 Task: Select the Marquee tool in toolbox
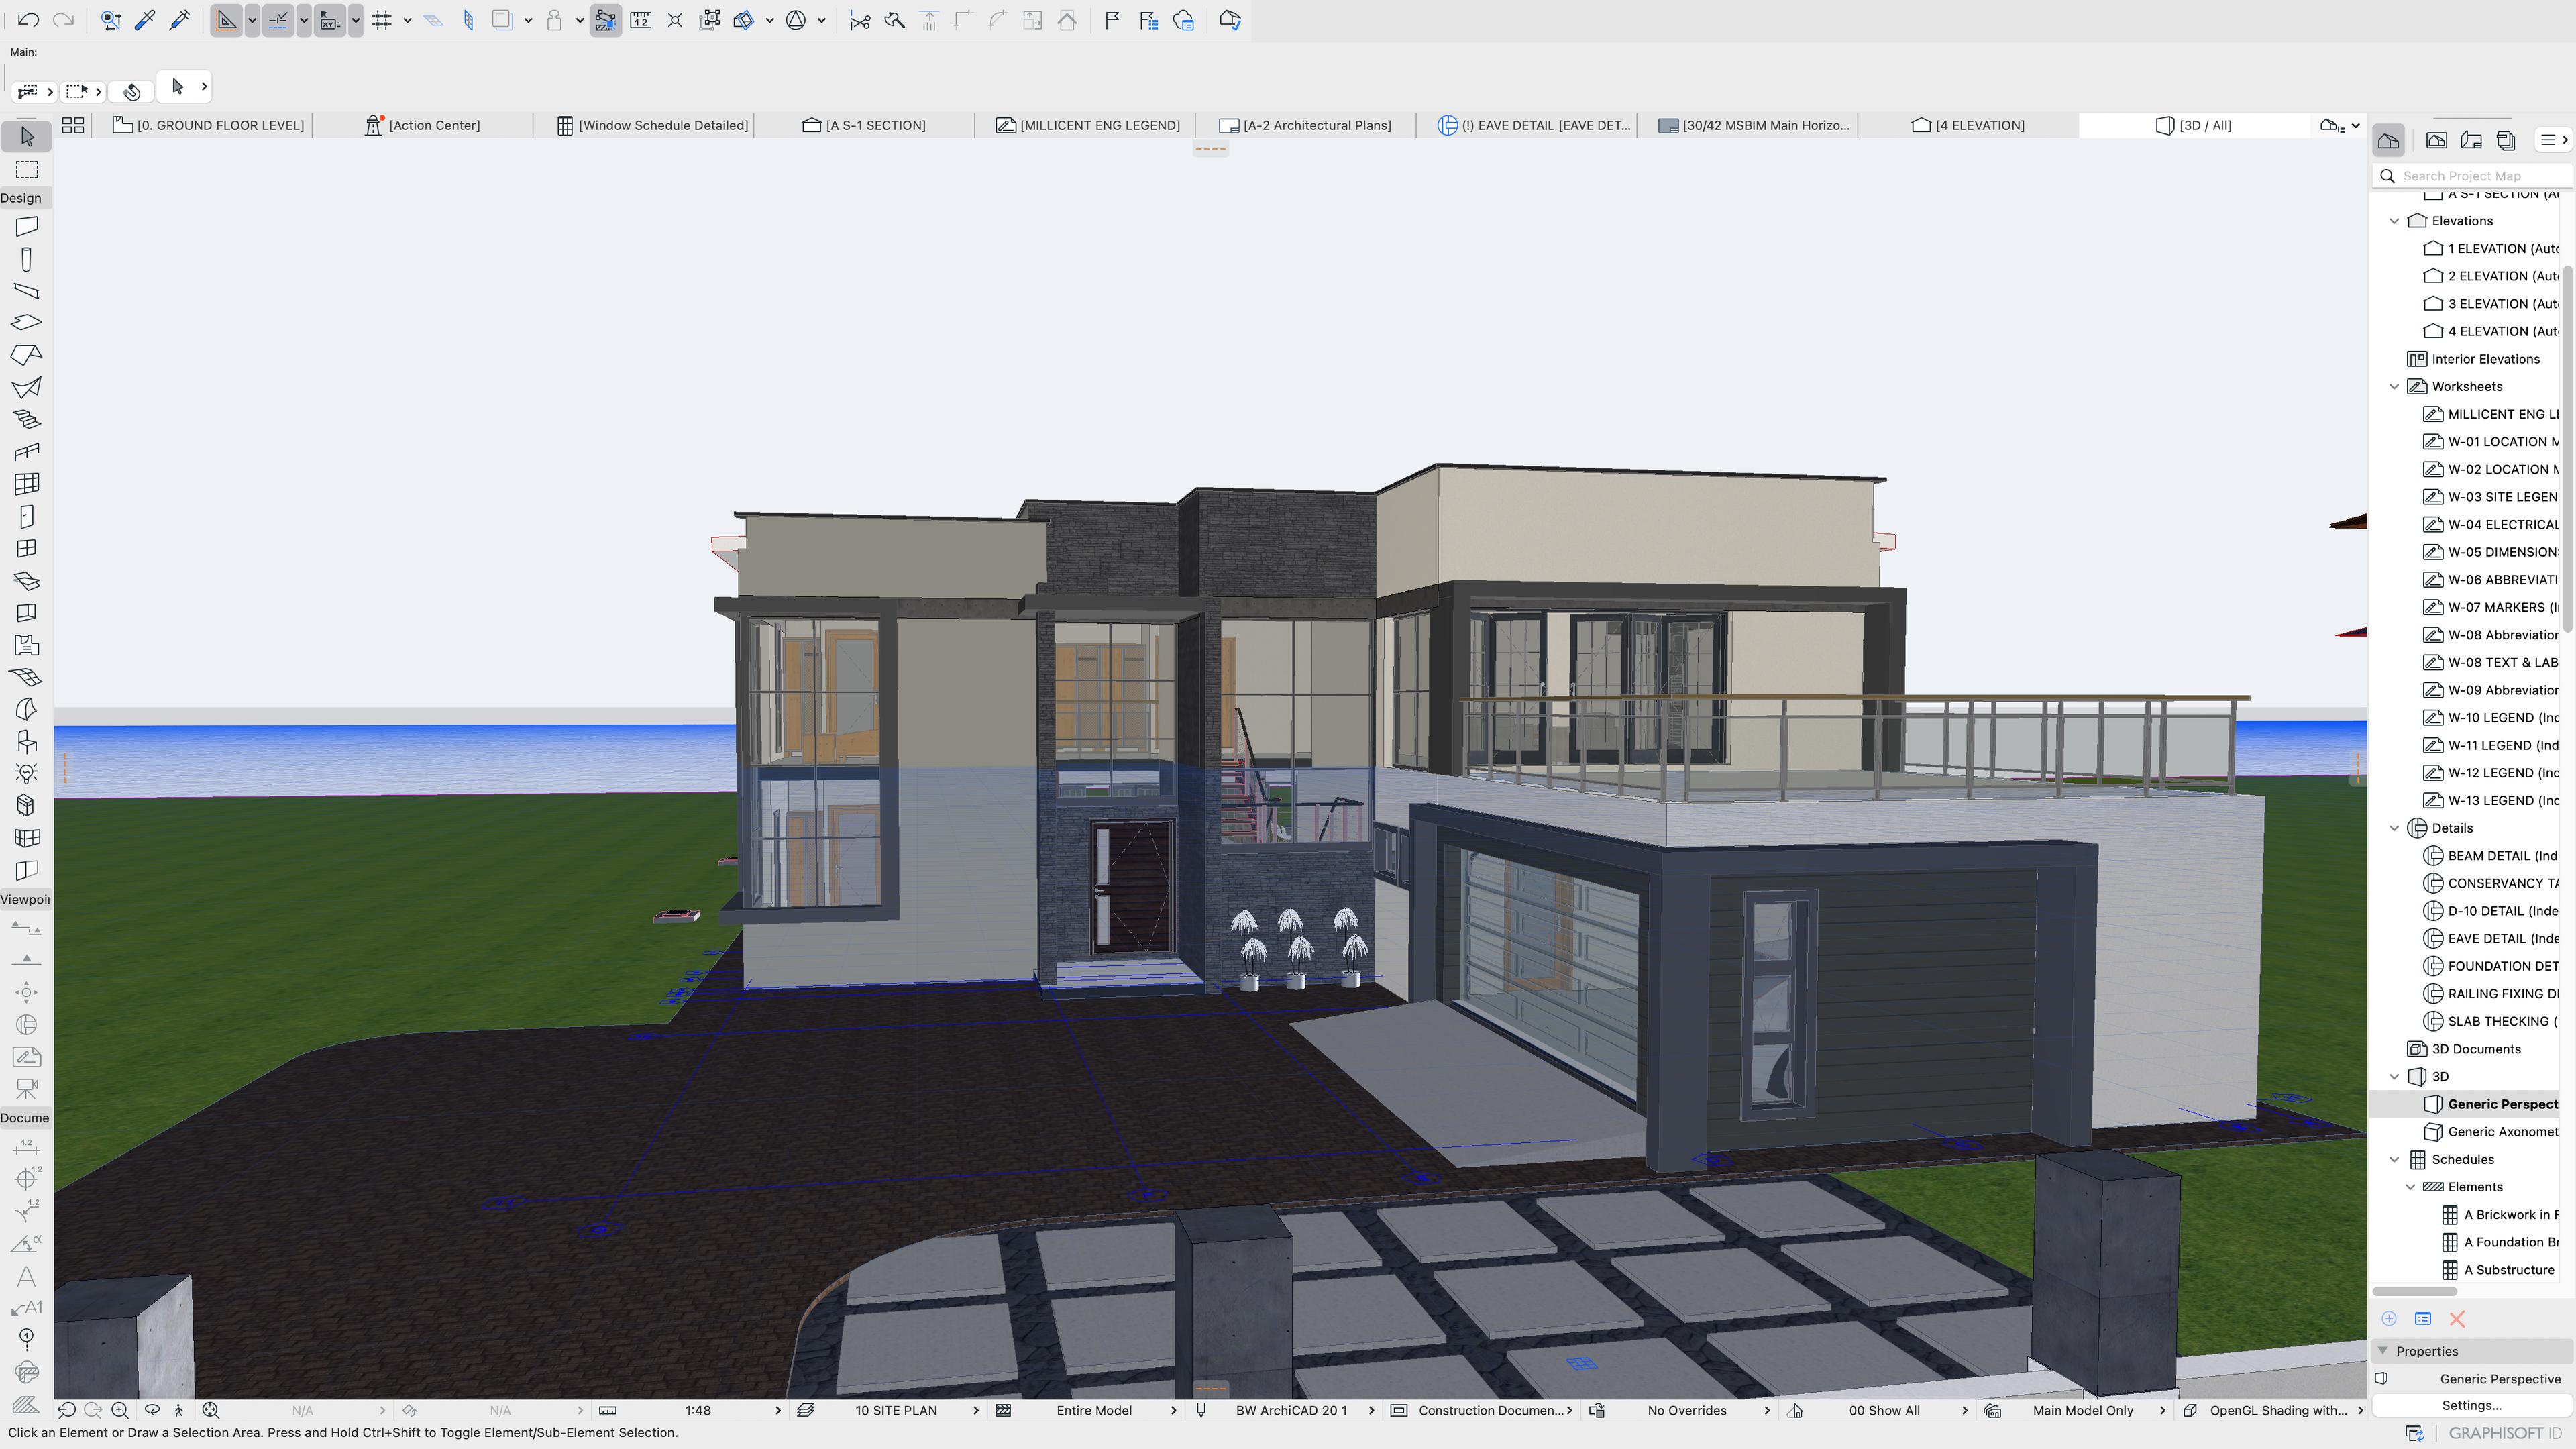tap(27, 170)
